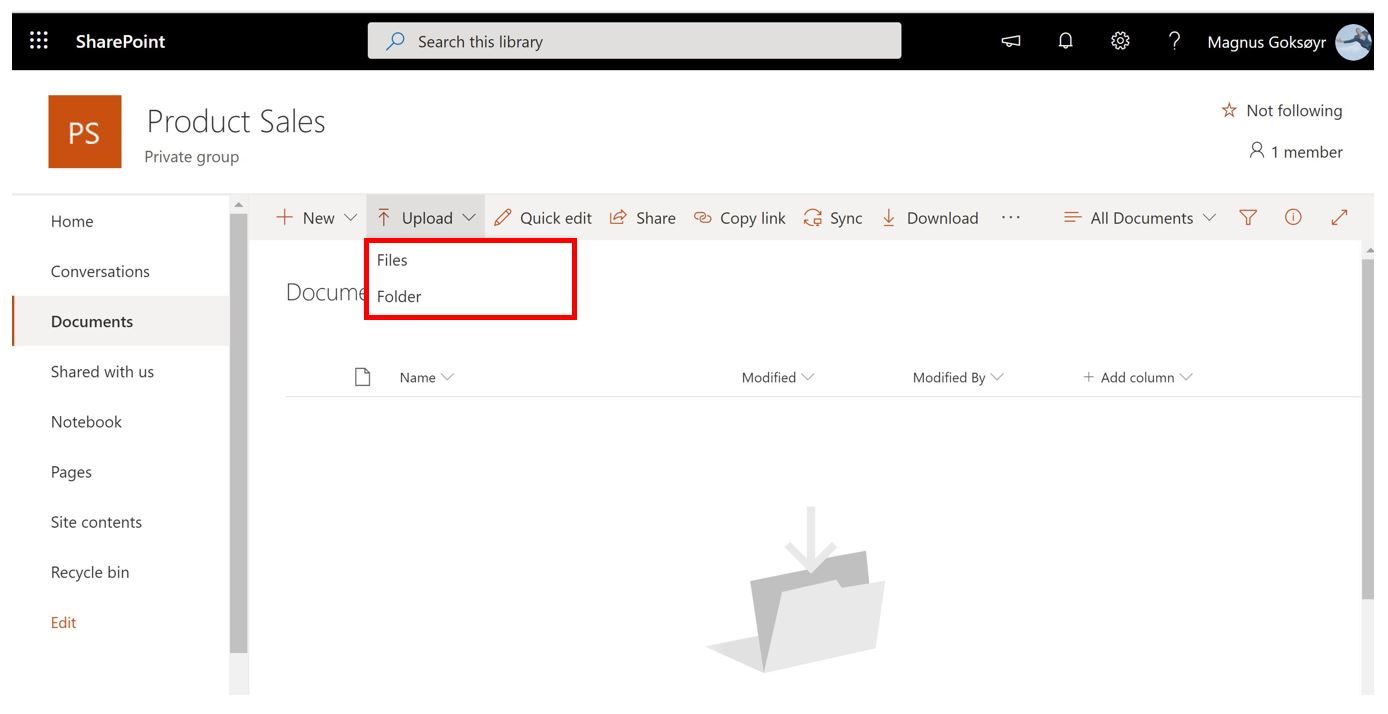1388x714 pixels.
Task: Click the help question mark icon
Action: click(1174, 41)
